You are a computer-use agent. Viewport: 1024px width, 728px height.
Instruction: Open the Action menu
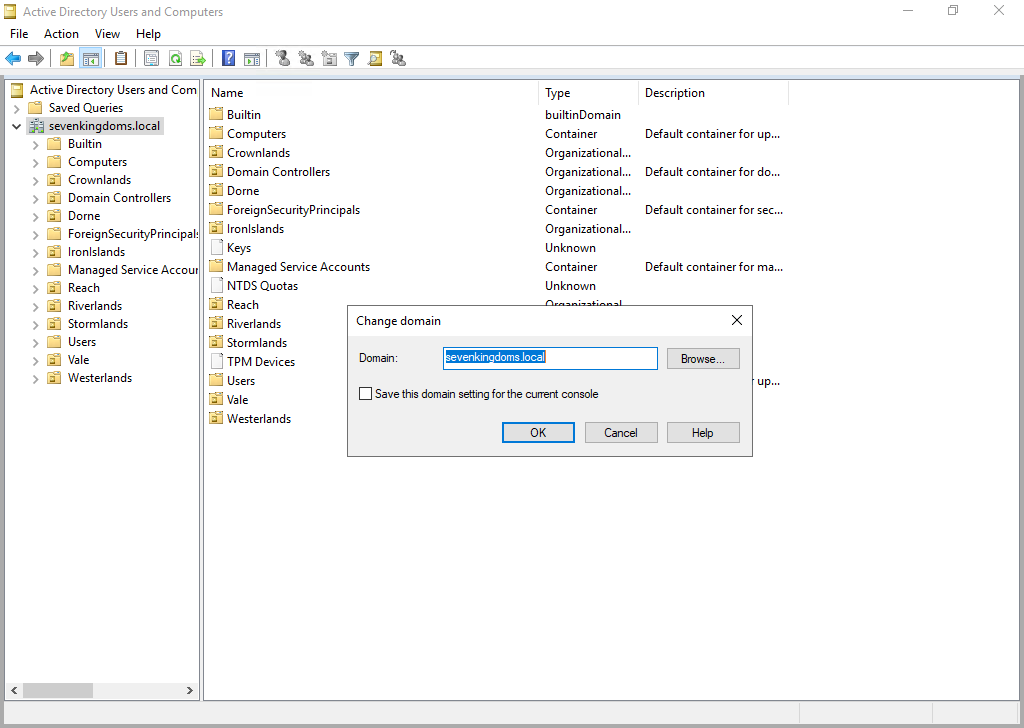(61, 34)
